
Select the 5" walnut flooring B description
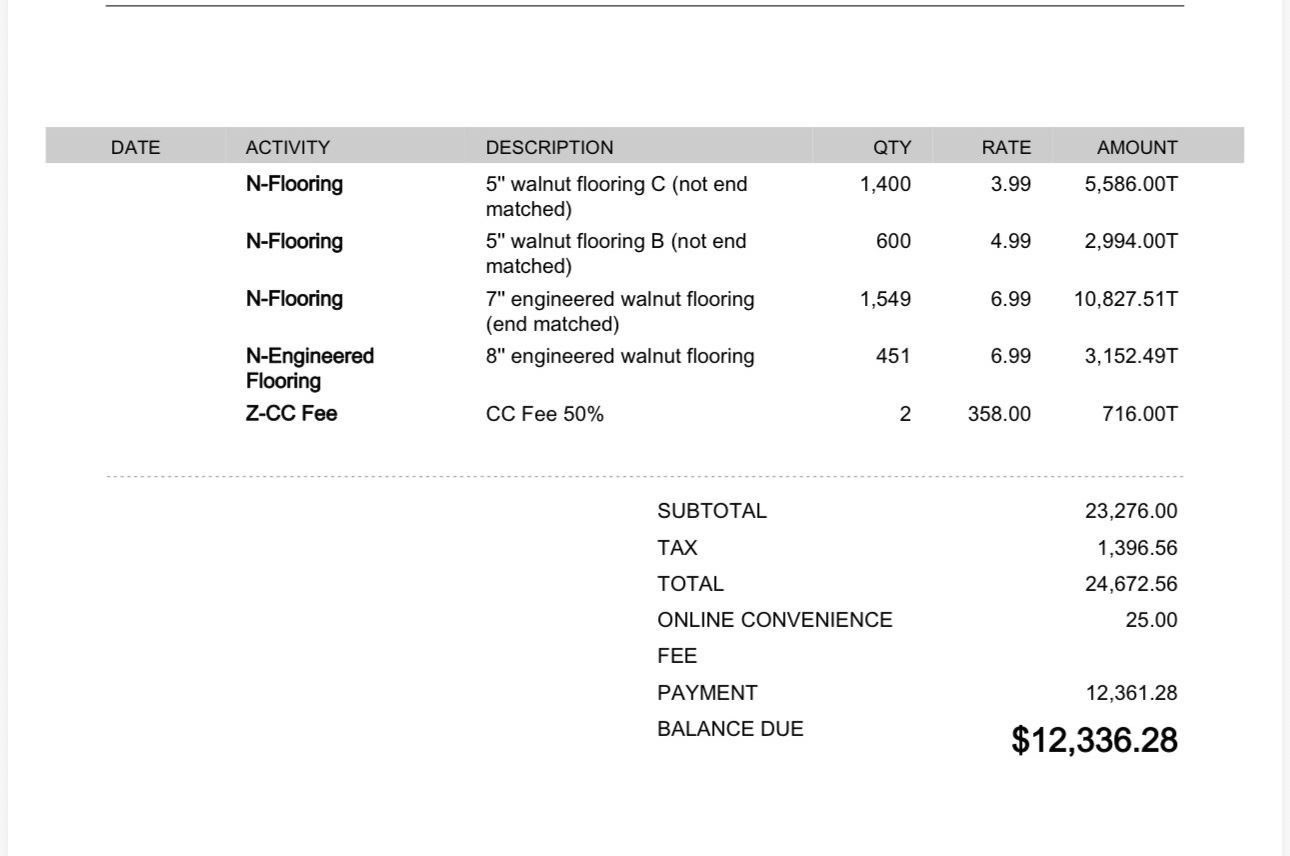(x=616, y=254)
